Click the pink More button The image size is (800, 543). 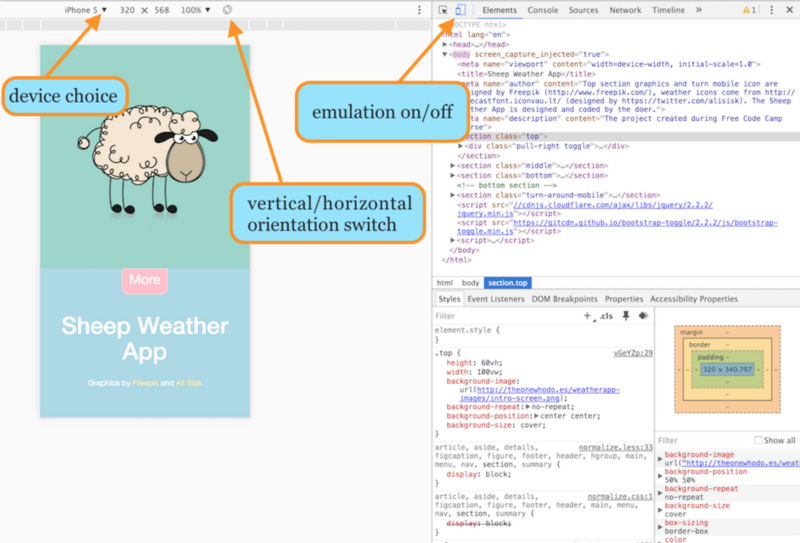(x=145, y=280)
